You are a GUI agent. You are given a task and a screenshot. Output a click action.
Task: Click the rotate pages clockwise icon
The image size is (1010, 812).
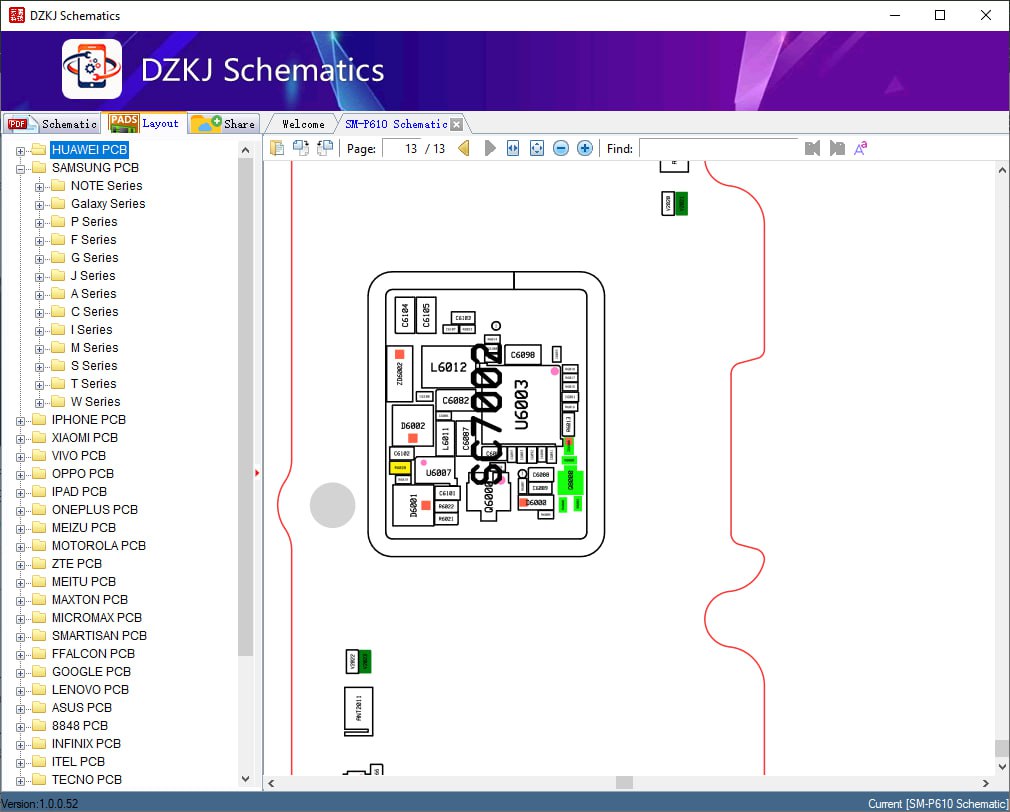(x=301, y=148)
